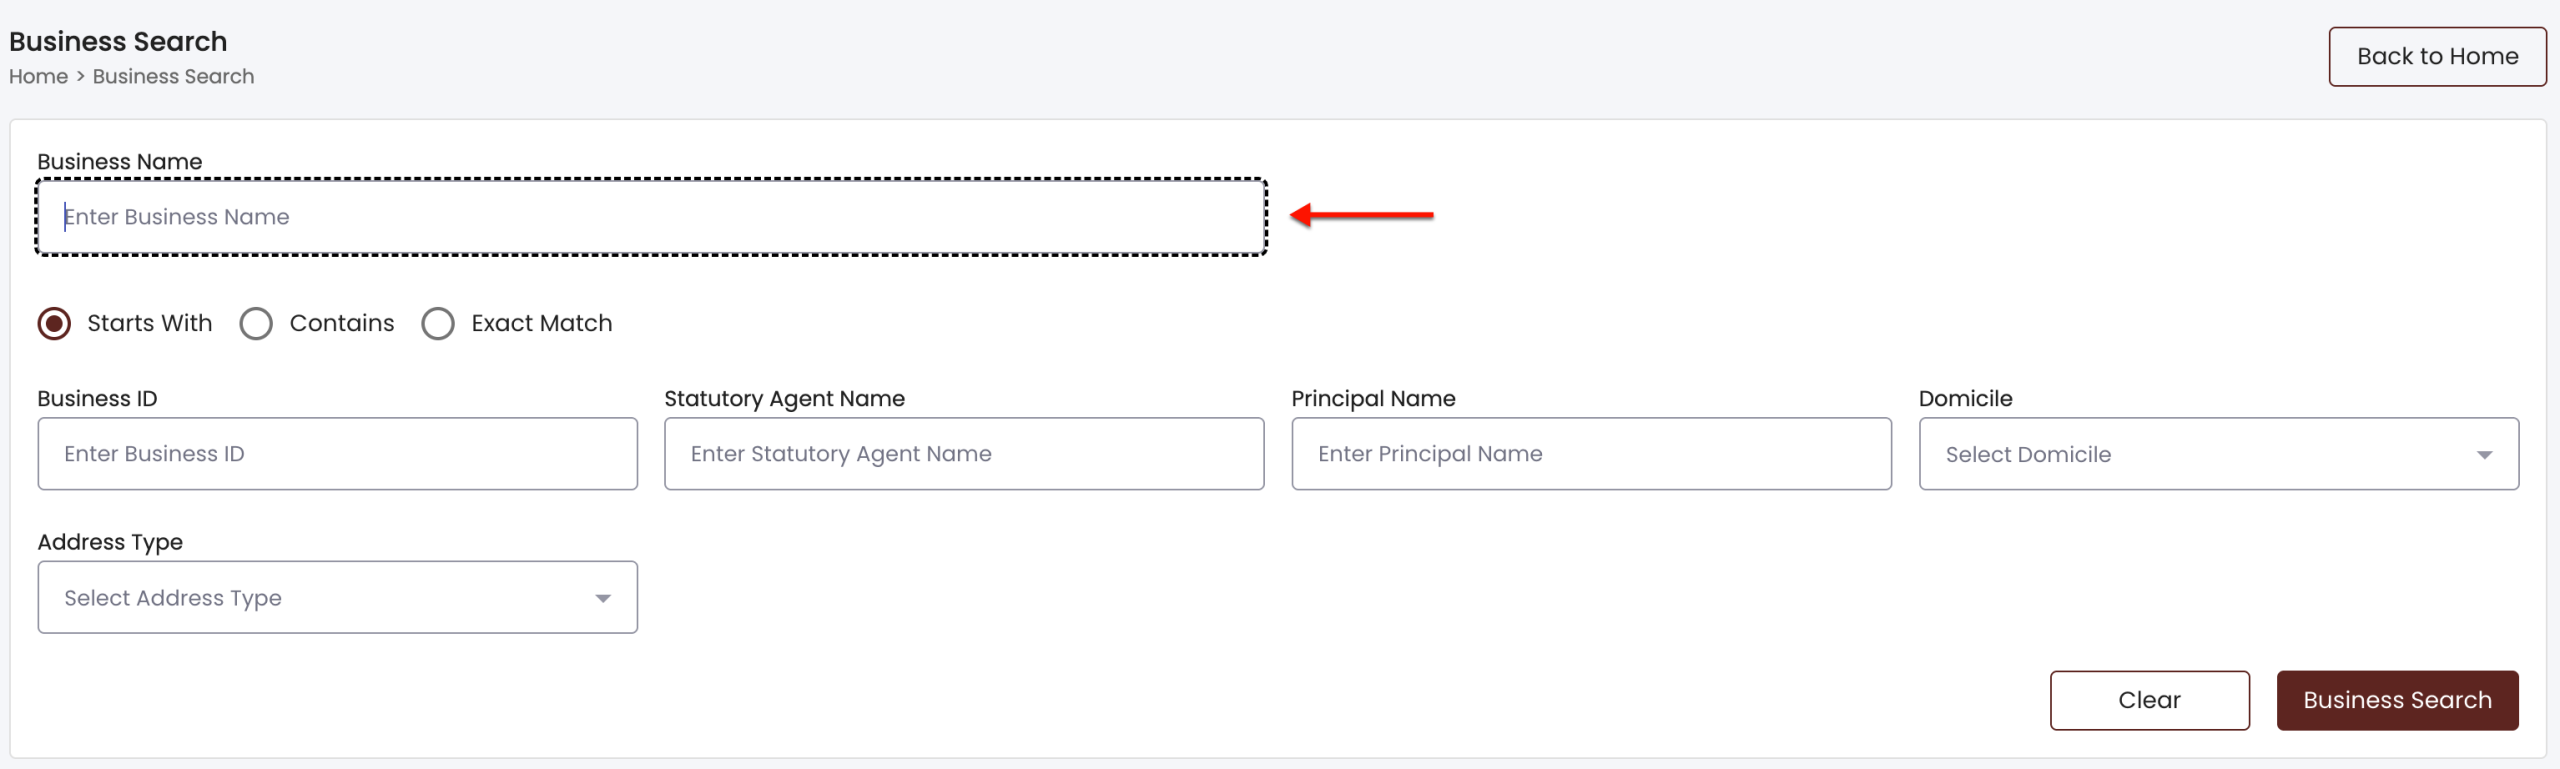Click the Contains label text

coord(342,323)
